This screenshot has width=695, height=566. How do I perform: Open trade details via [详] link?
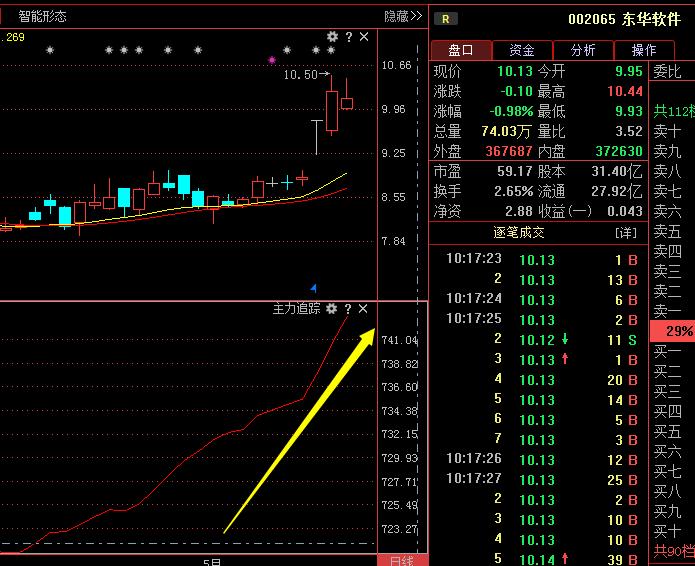point(626,233)
